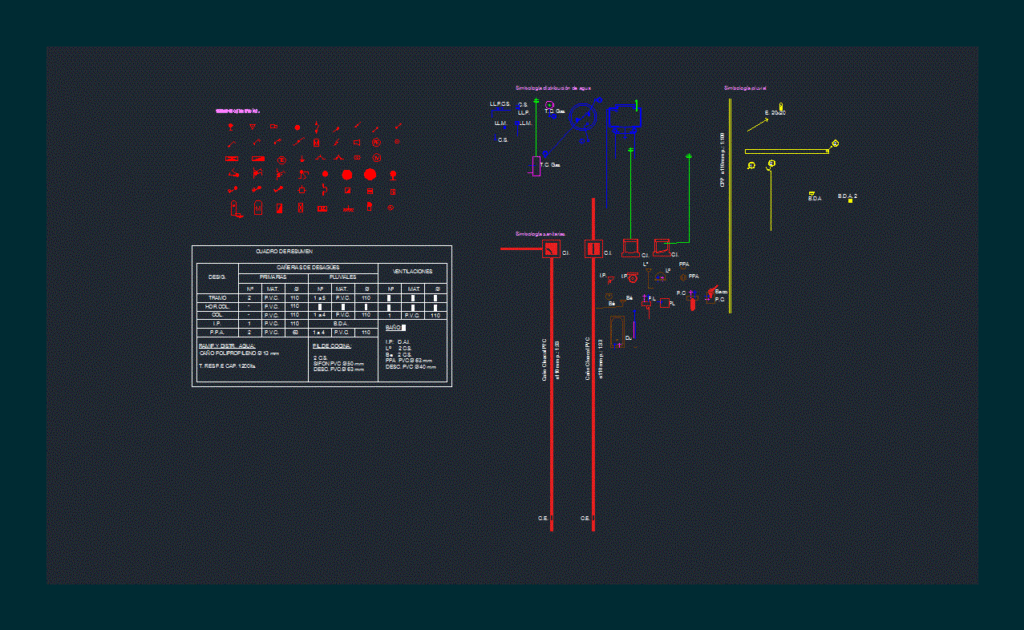Click the green vent arrowhead right of the tank
The image size is (1024, 630).
coord(689,157)
